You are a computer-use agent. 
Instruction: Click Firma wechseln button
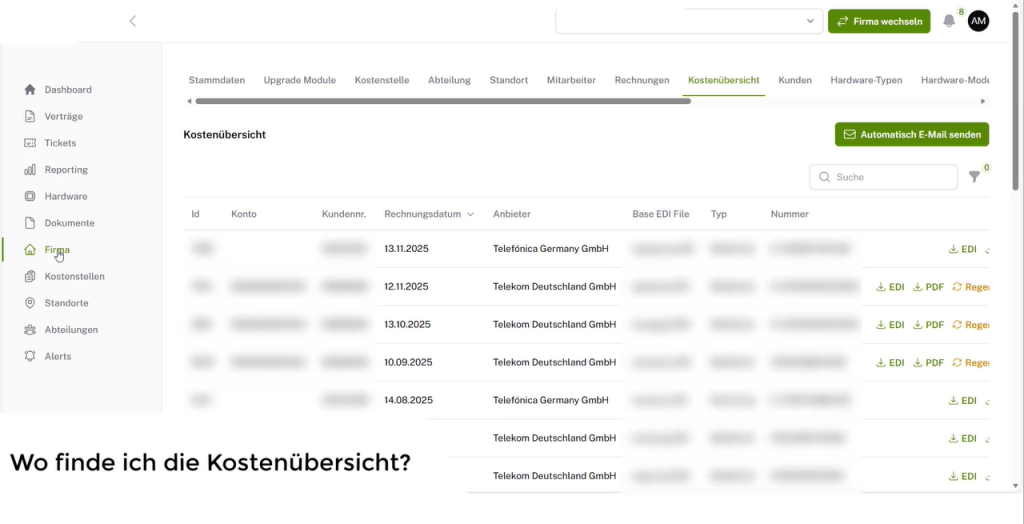pyautogui.click(x=878, y=21)
